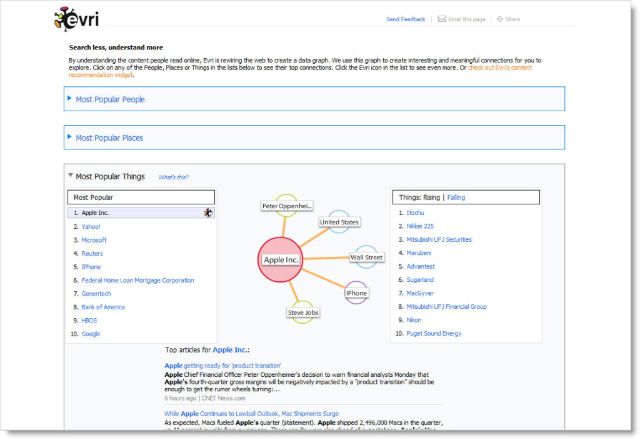Open MacGyver in the Rising list
Screen dimensions: 640x439
420,293
